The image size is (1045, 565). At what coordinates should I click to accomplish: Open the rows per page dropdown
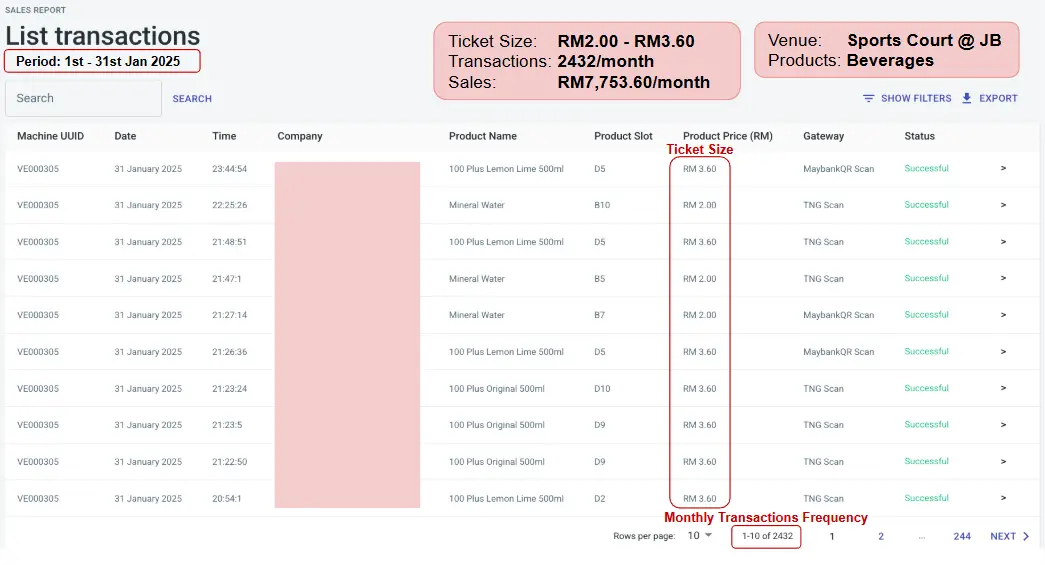point(699,536)
